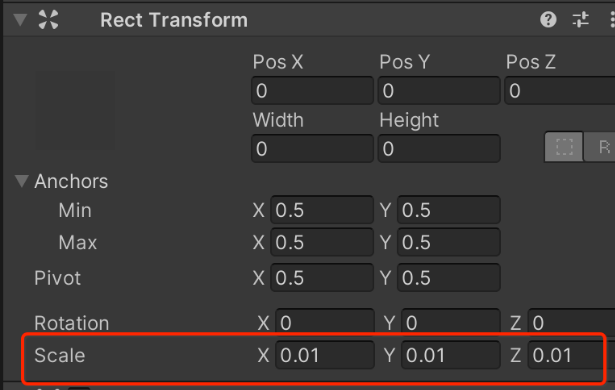The width and height of the screenshot is (615, 390).
Task: Click Pivot X value field
Action: pos(322,278)
